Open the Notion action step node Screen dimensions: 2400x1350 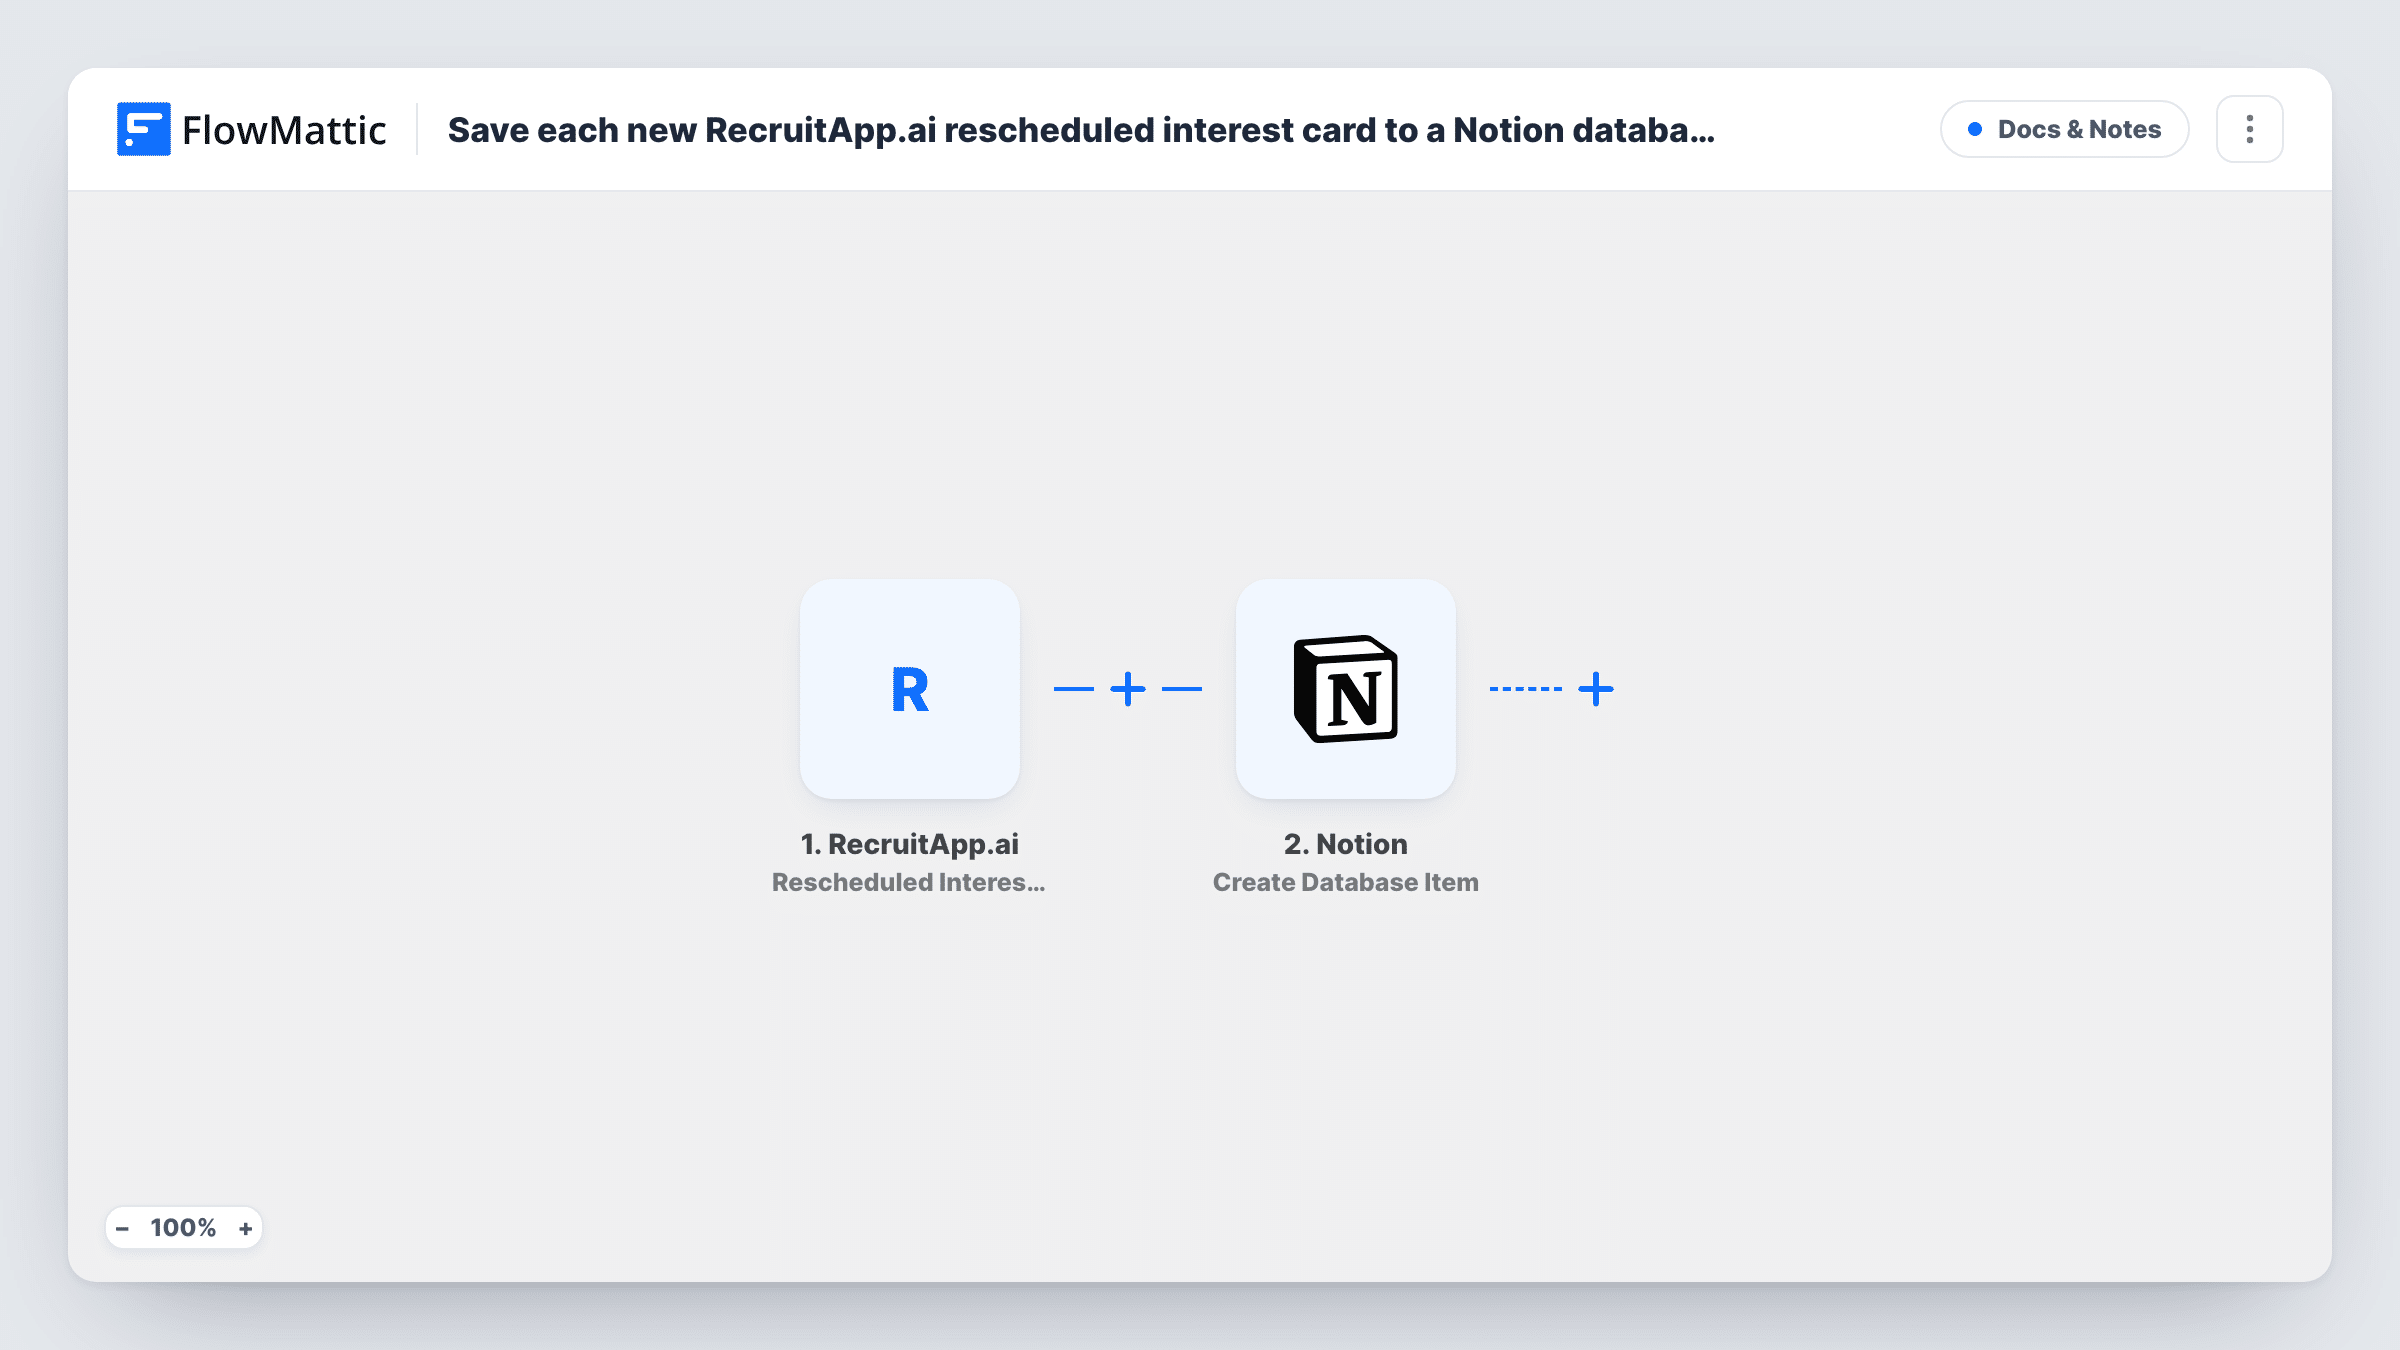(x=1346, y=689)
